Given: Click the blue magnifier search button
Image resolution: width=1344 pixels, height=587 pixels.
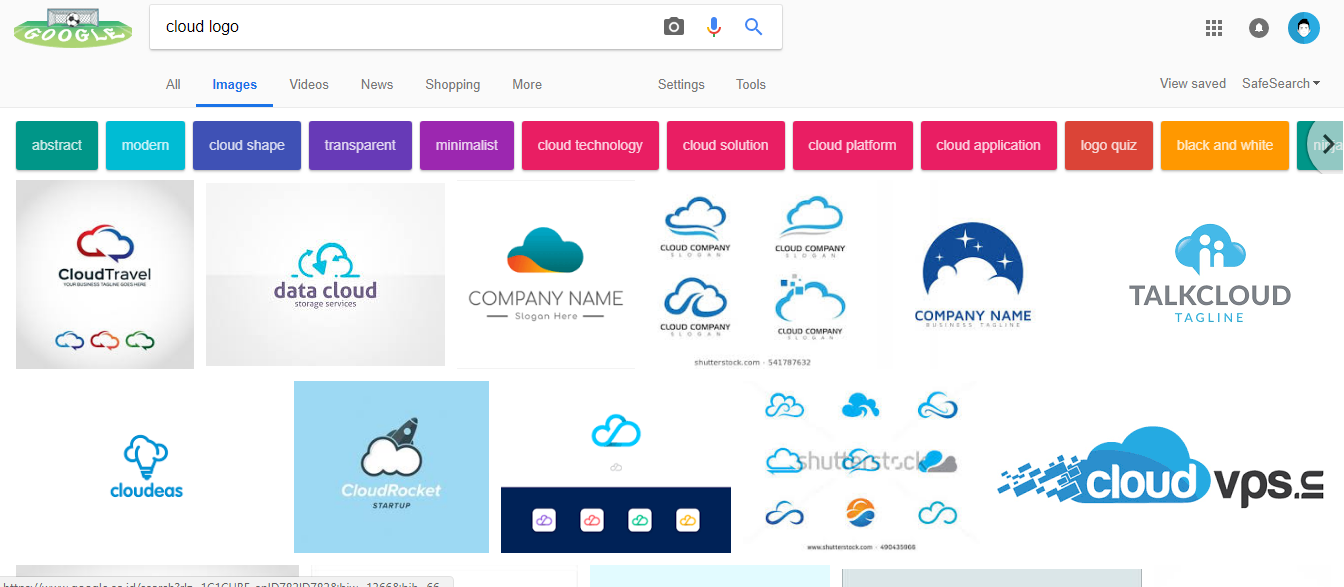Looking at the screenshot, I should click(x=754, y=27).
